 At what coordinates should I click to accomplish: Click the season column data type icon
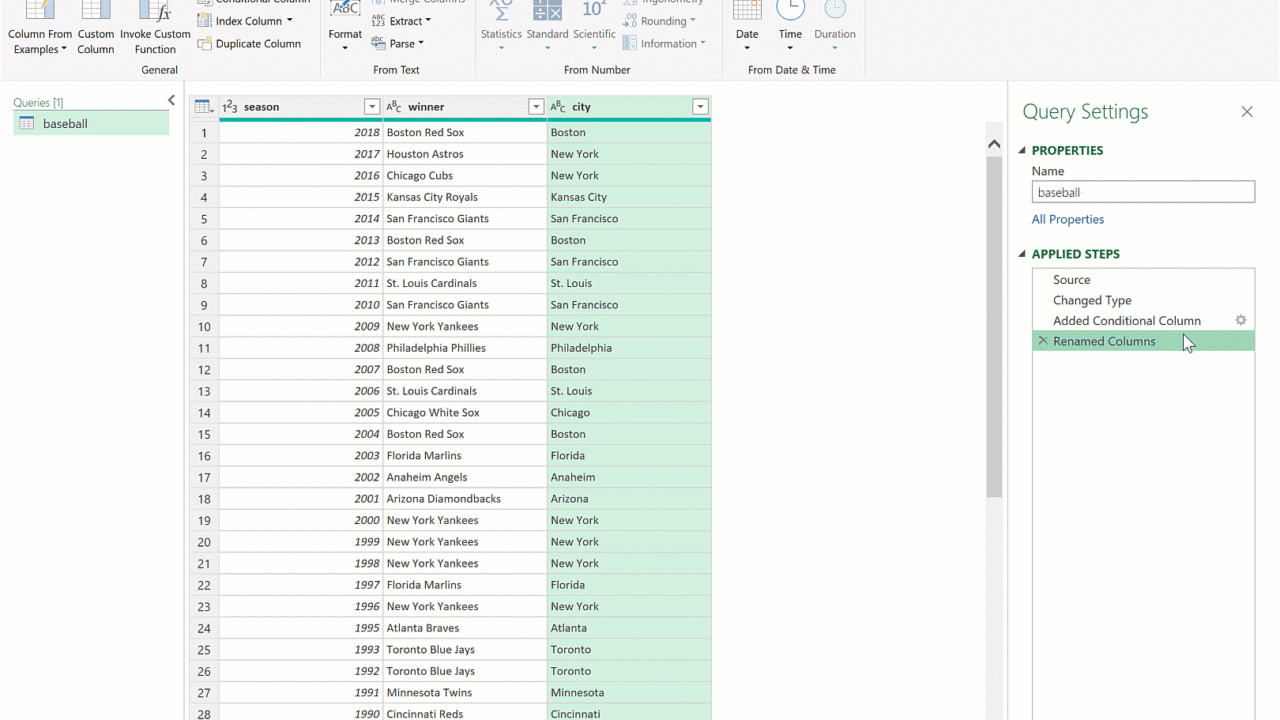[230, 107]
